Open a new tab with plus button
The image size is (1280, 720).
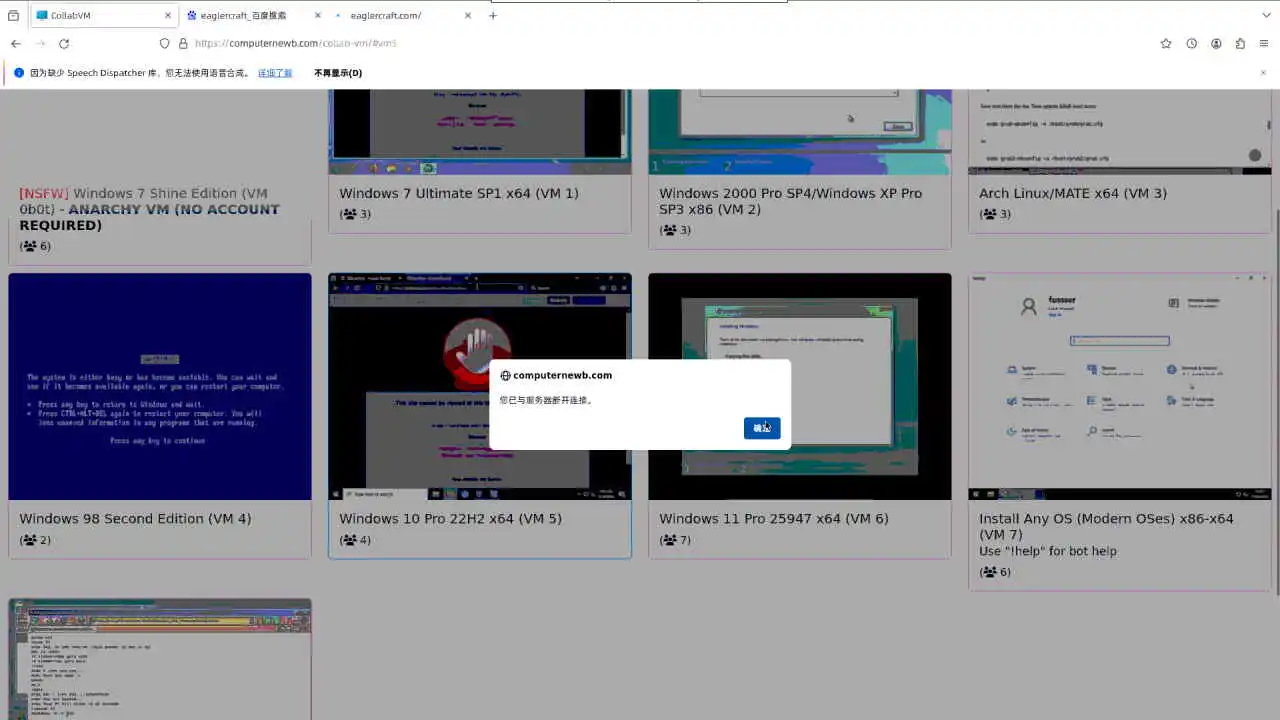493,15
